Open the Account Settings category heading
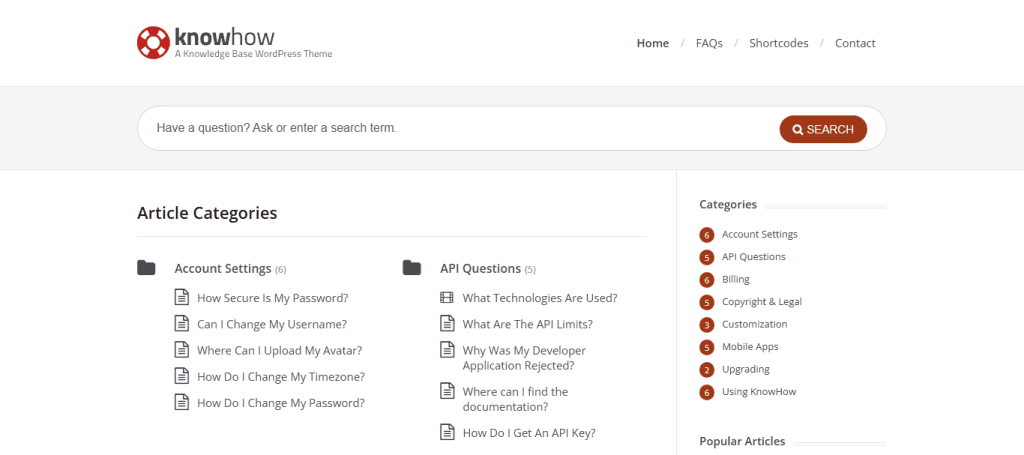 tap(223, 268)
